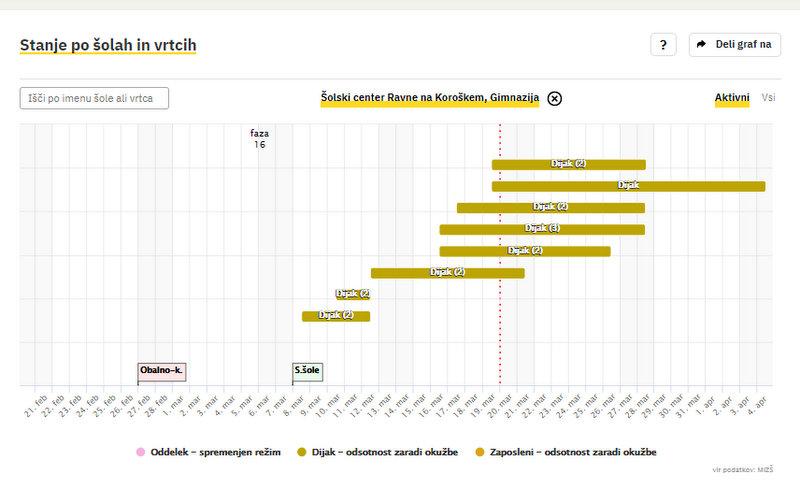
Task: Select the Dijak (3) bar
Action: pyautogui.click(x=541, y=229)
